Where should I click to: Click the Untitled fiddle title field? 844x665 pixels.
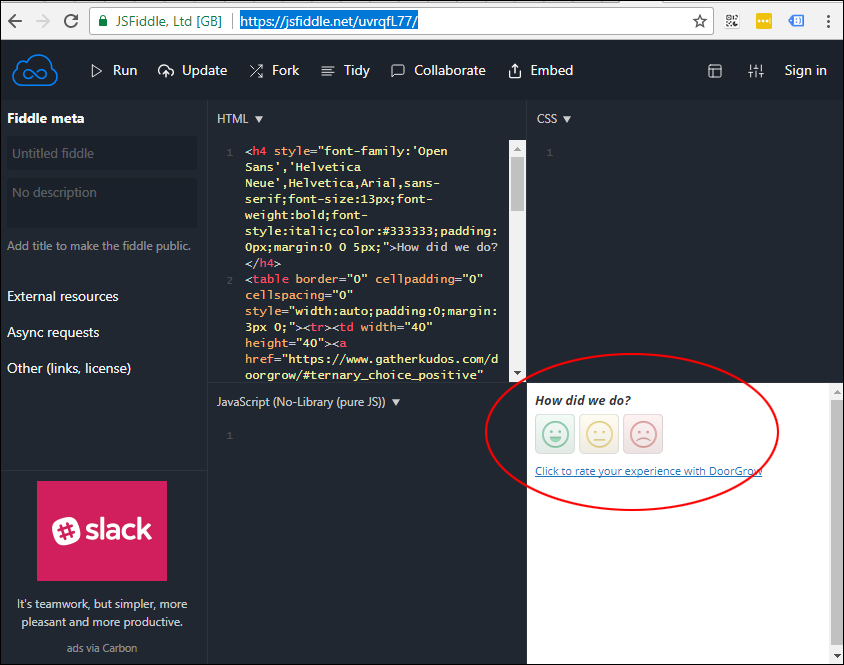[x=102, y=154]
